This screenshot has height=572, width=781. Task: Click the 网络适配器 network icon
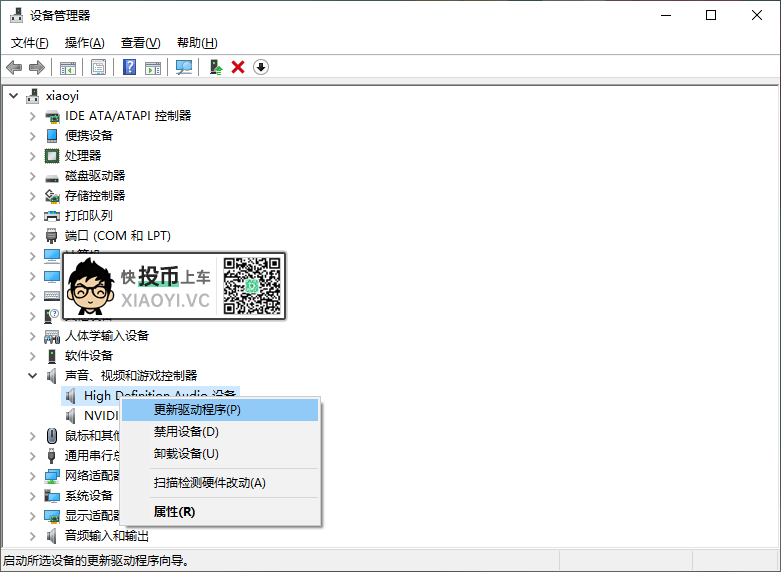pyautogui.click(x=52, y=476)
